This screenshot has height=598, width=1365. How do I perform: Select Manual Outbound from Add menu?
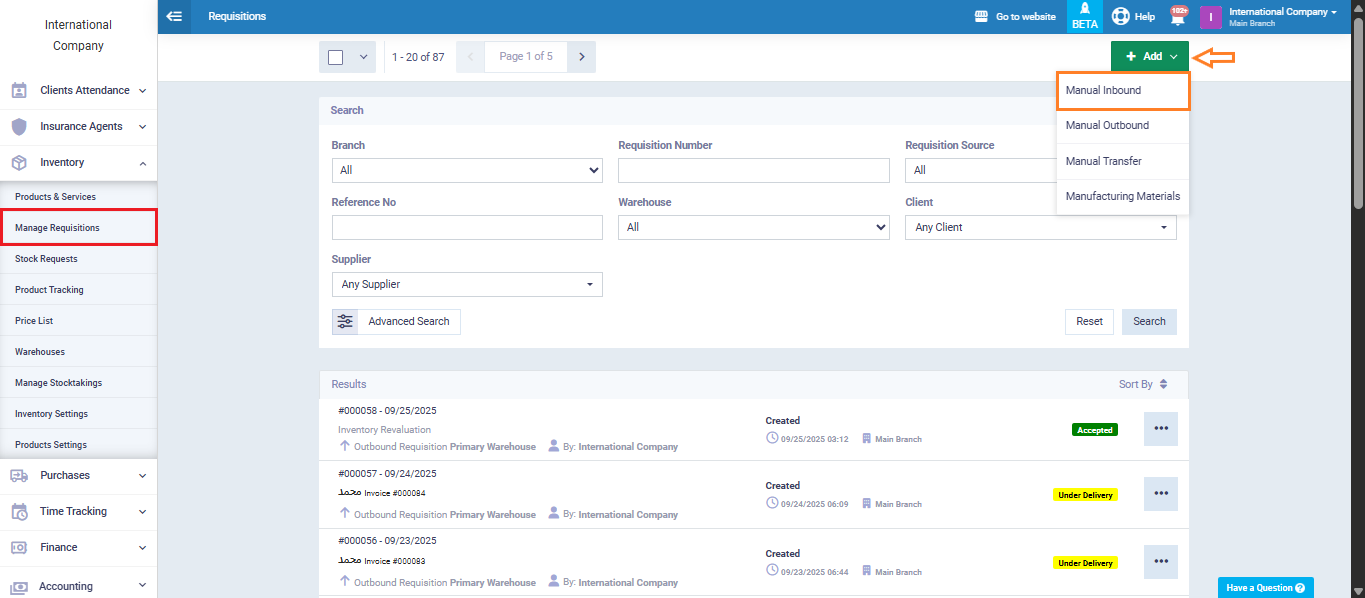click(x=1107, y=126)
